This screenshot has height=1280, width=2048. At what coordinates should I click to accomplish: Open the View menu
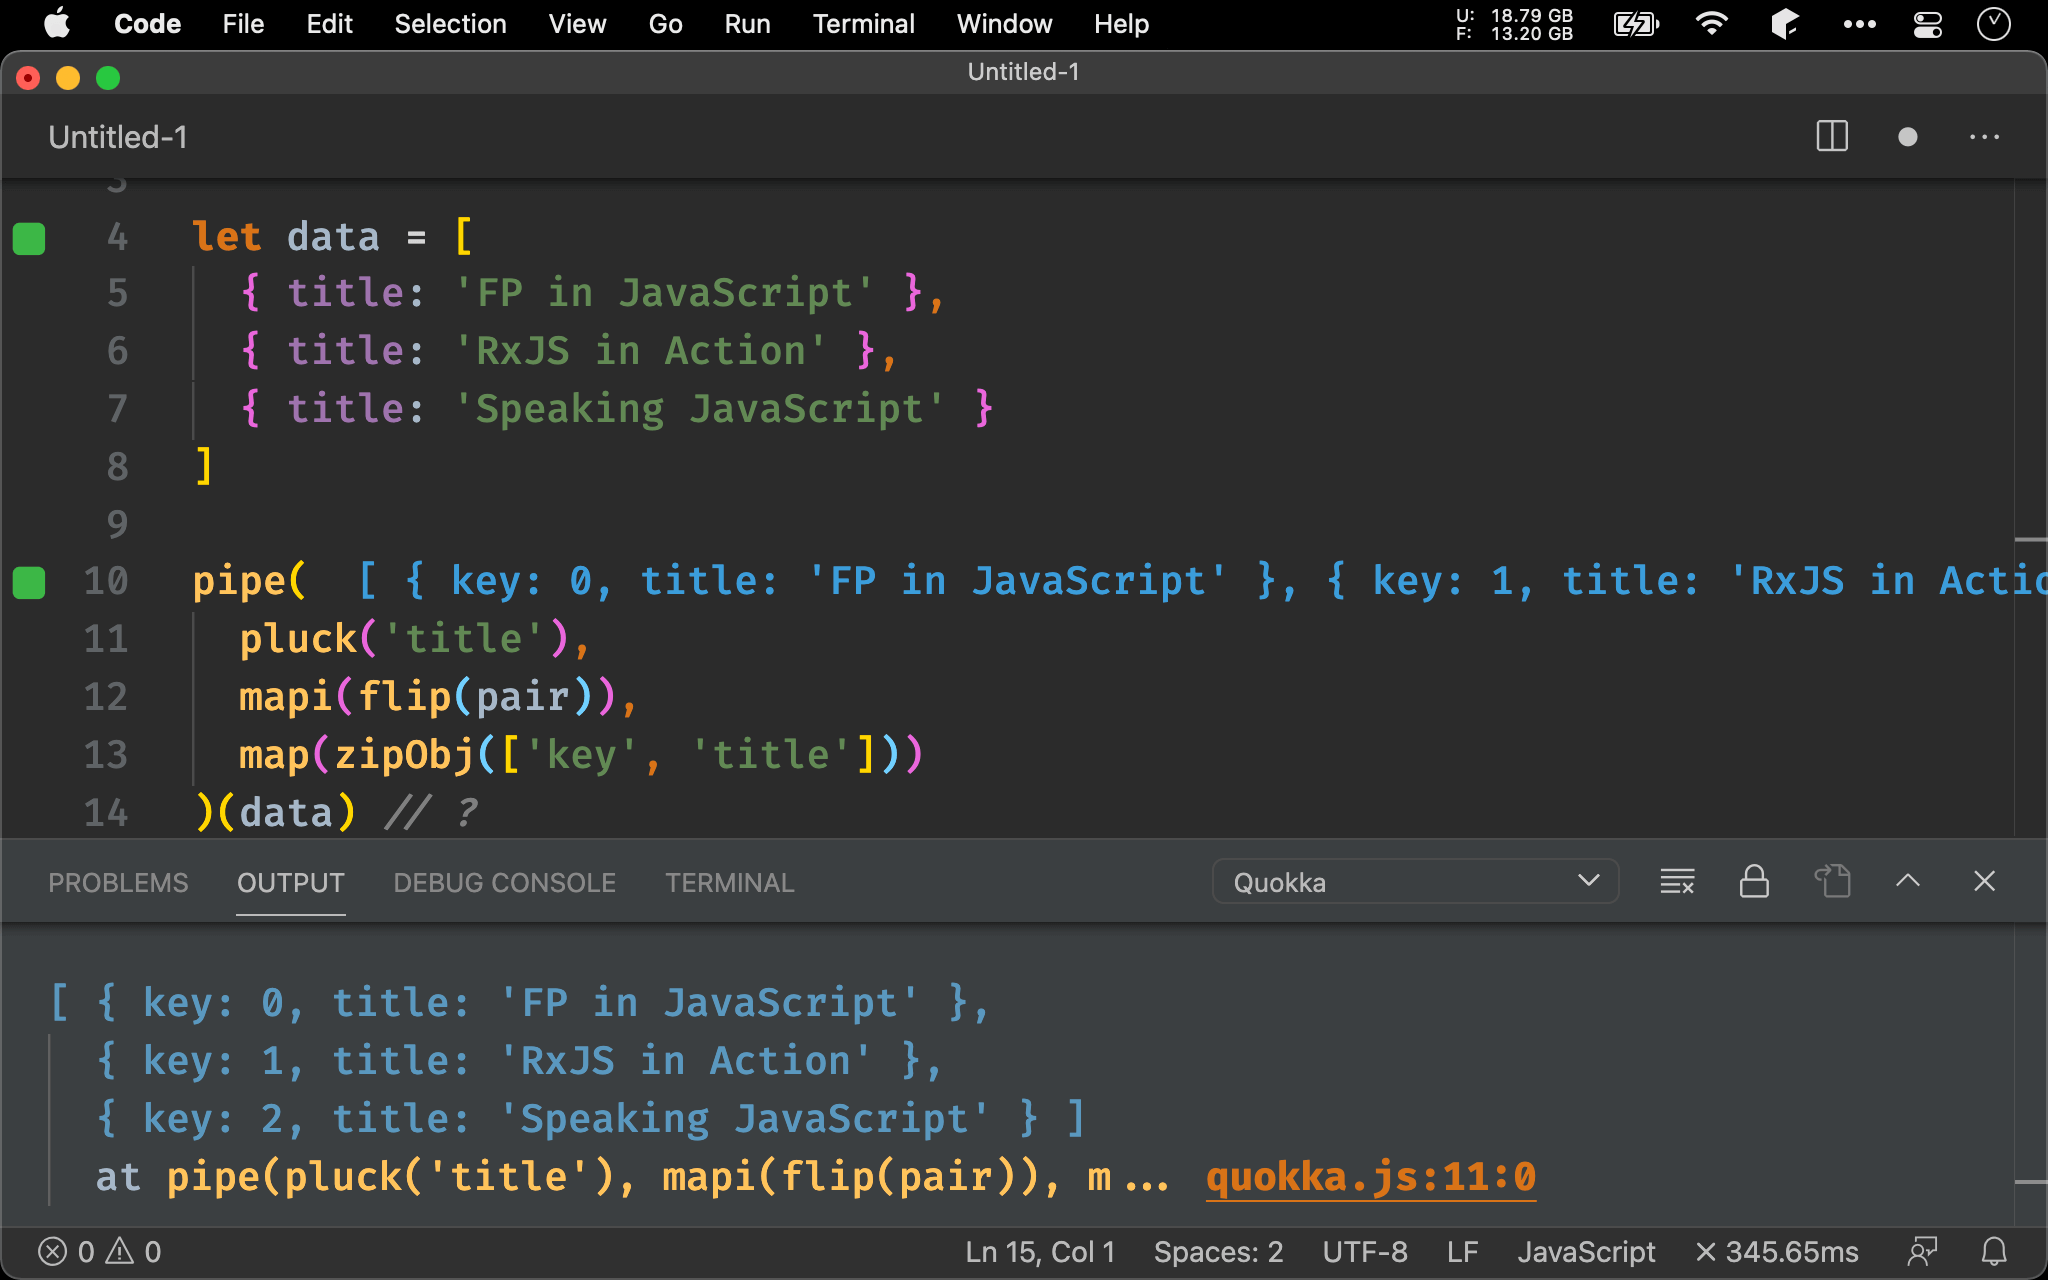[577, 23]
